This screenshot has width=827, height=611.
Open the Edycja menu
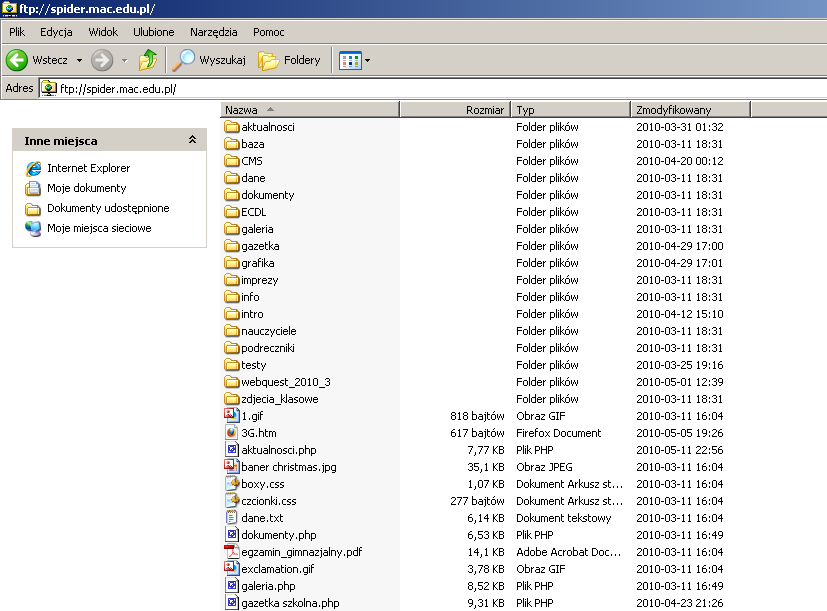tap(56, 32)
